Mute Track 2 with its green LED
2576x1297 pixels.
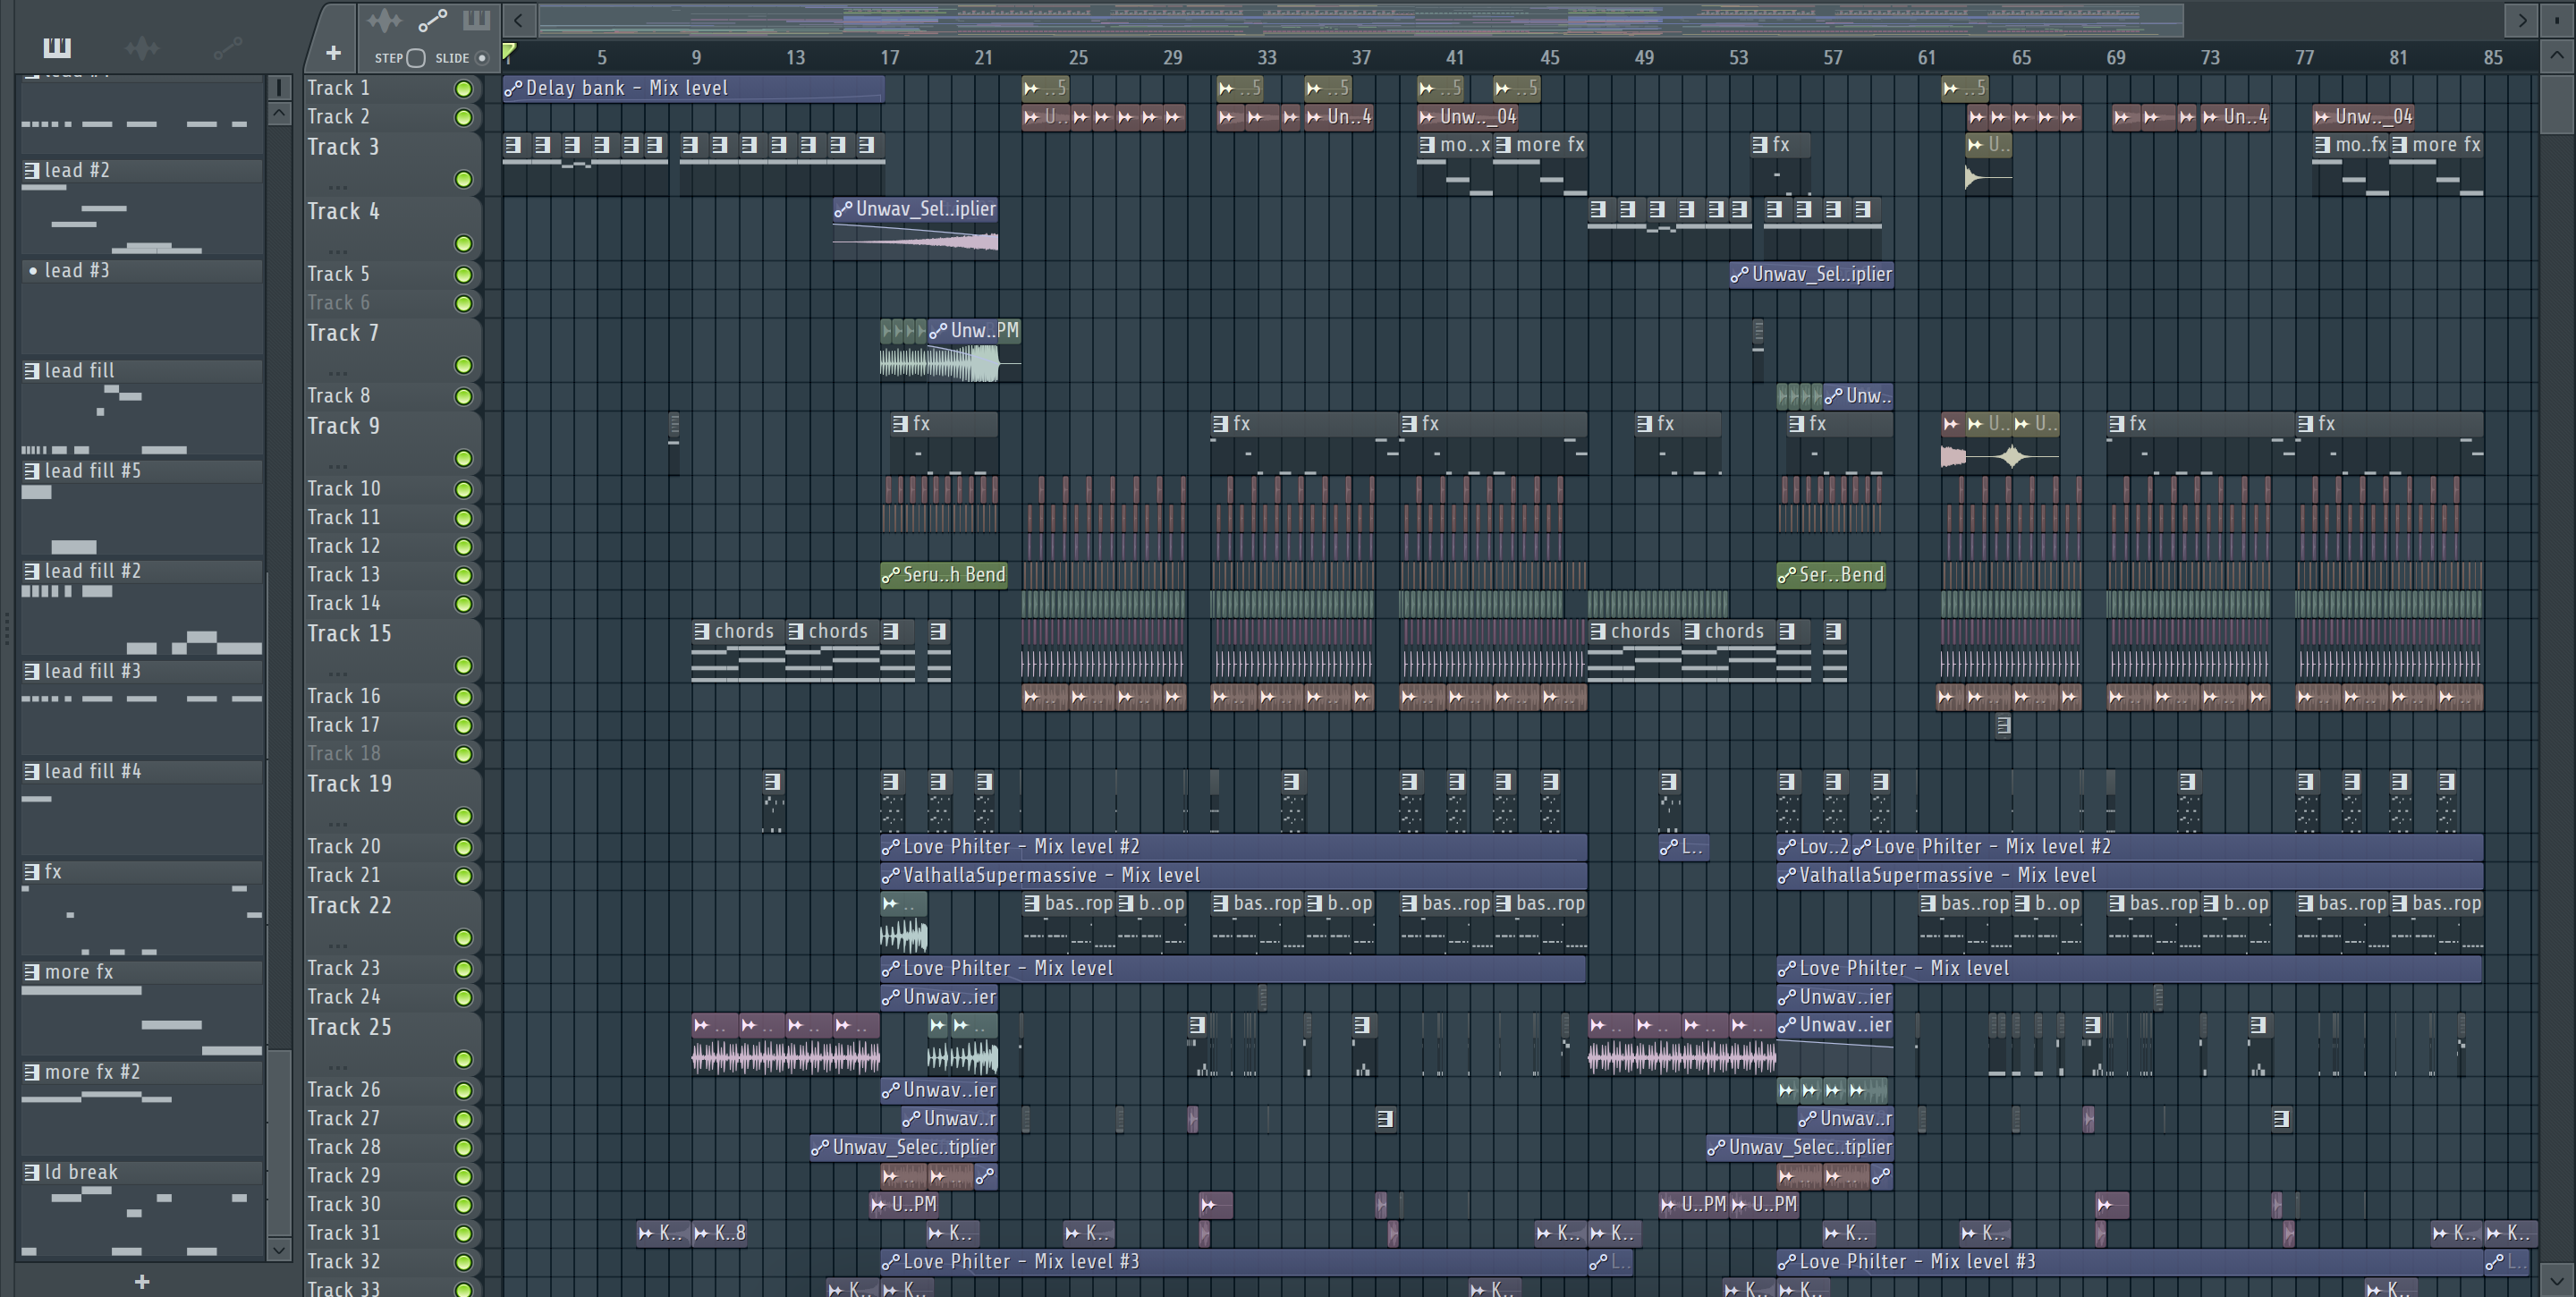click(463, 118)
